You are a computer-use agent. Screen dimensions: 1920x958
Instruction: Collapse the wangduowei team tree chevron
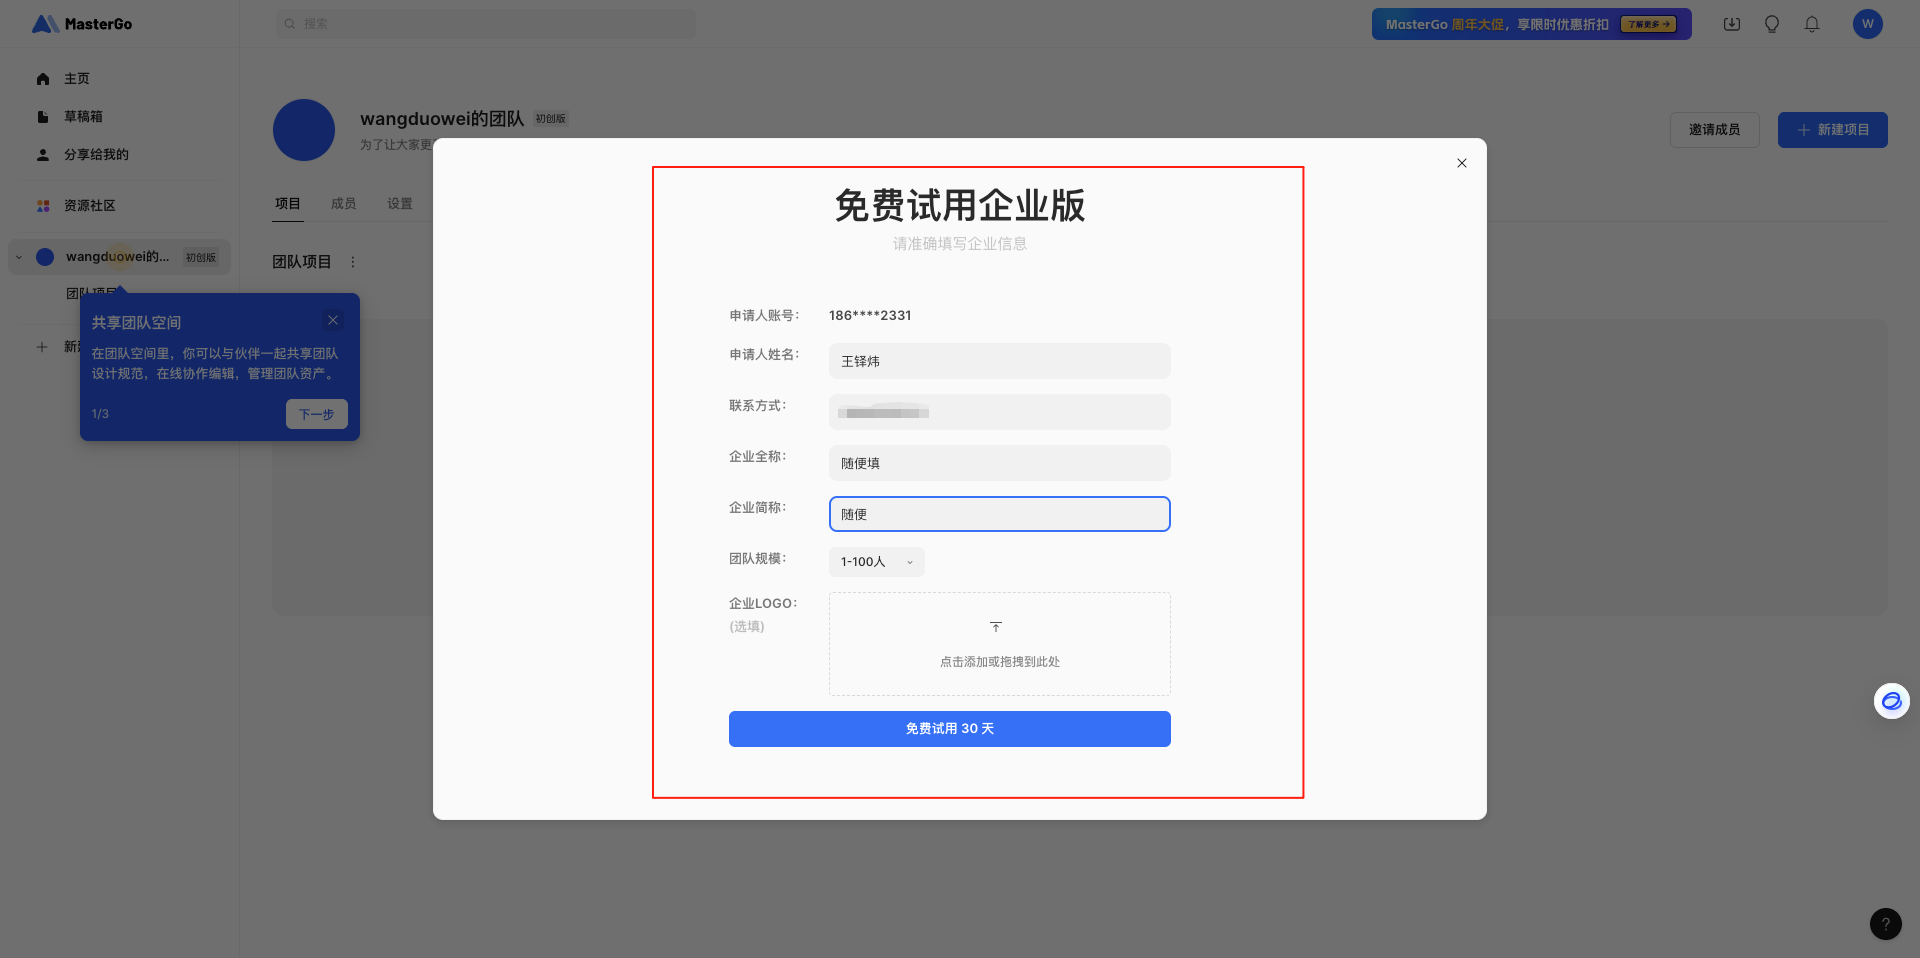(x=19, y=257)
